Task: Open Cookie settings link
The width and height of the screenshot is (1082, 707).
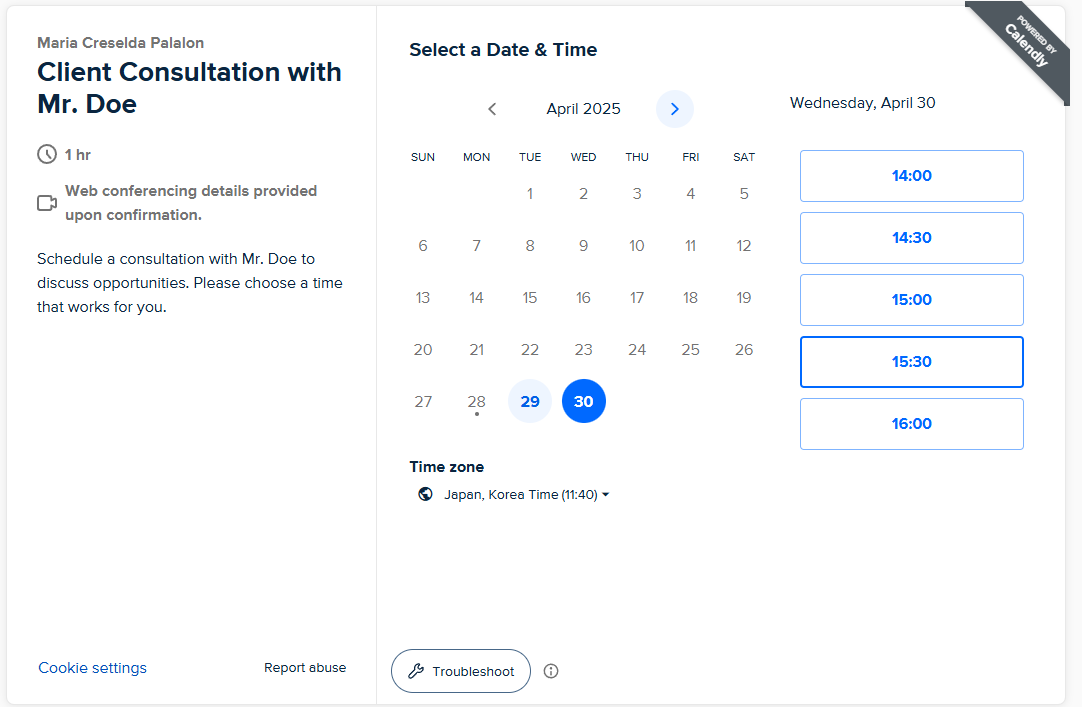Action: [x=92, y=668]
